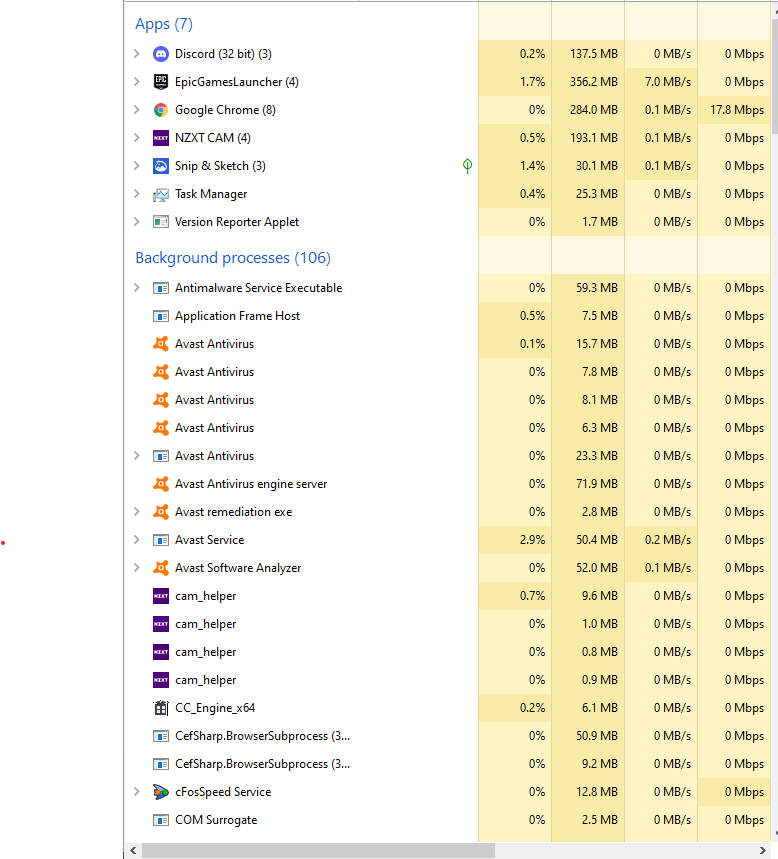
Task: Click the Avast icon with 15.7 MB memory
Action: [161, 343]
